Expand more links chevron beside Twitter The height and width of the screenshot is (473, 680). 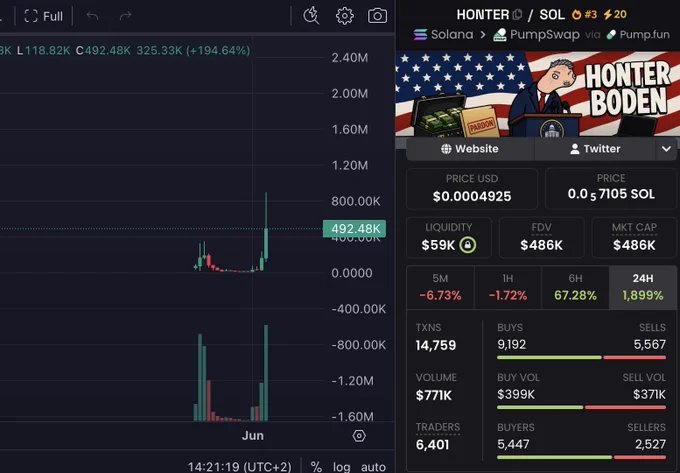pyautogui.click(x=666, y=149)
